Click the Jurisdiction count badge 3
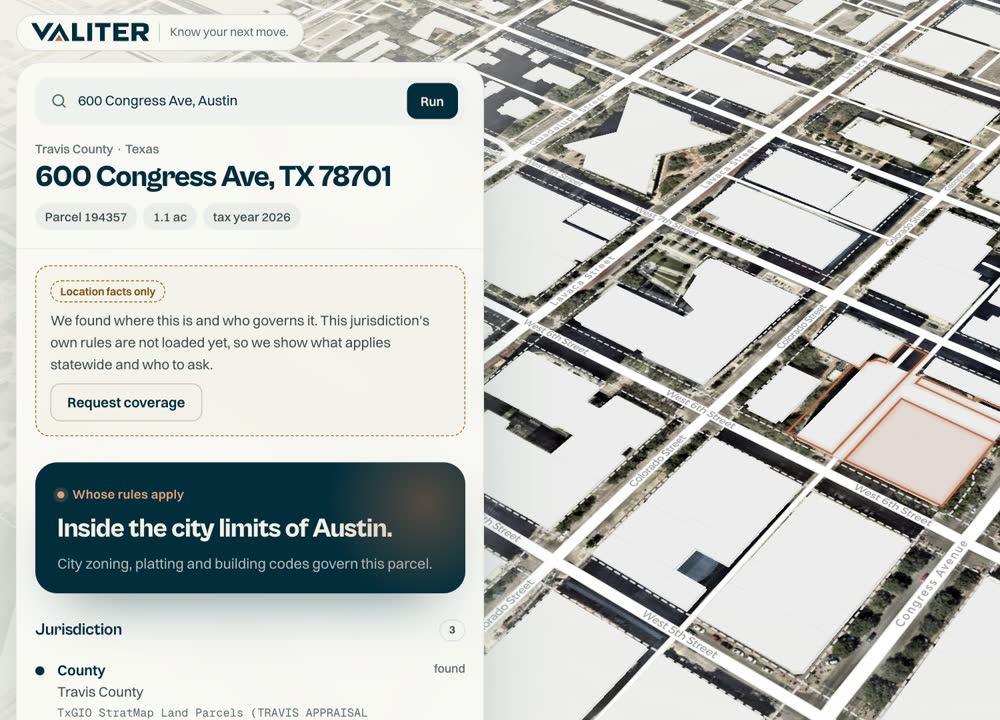This screenshot has height=720, width=1000. (452, 630)
